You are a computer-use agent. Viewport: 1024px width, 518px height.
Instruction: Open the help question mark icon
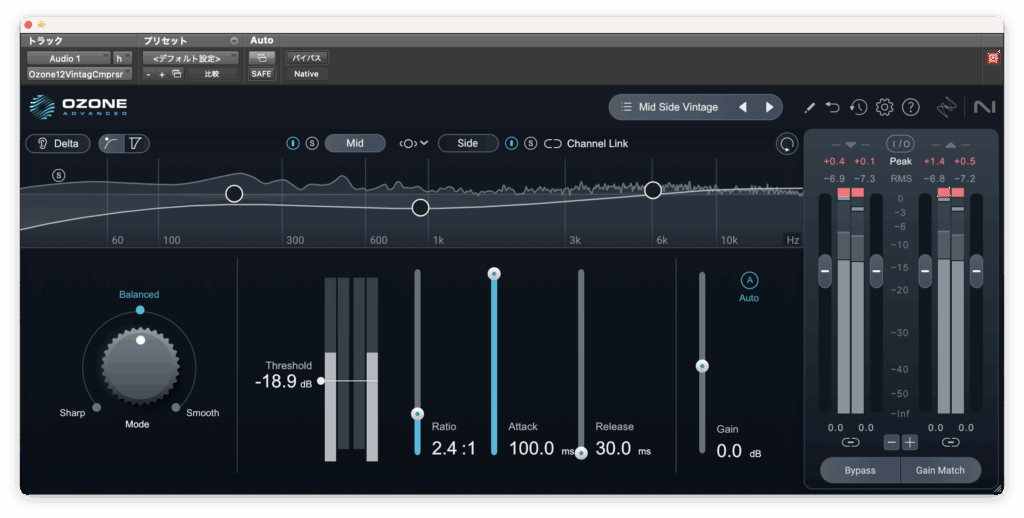click(910, 107)
